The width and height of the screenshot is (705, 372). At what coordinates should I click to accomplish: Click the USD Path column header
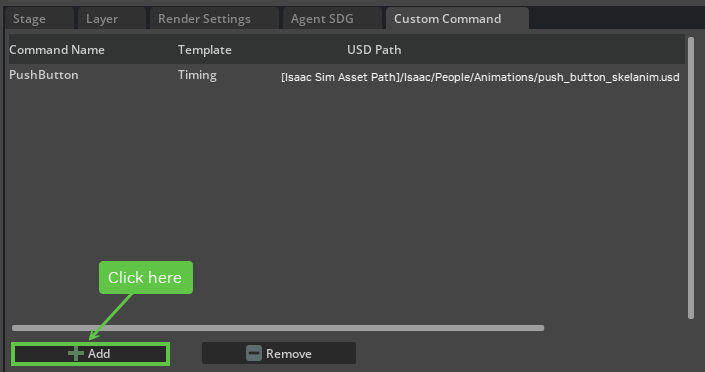(374, 50)
